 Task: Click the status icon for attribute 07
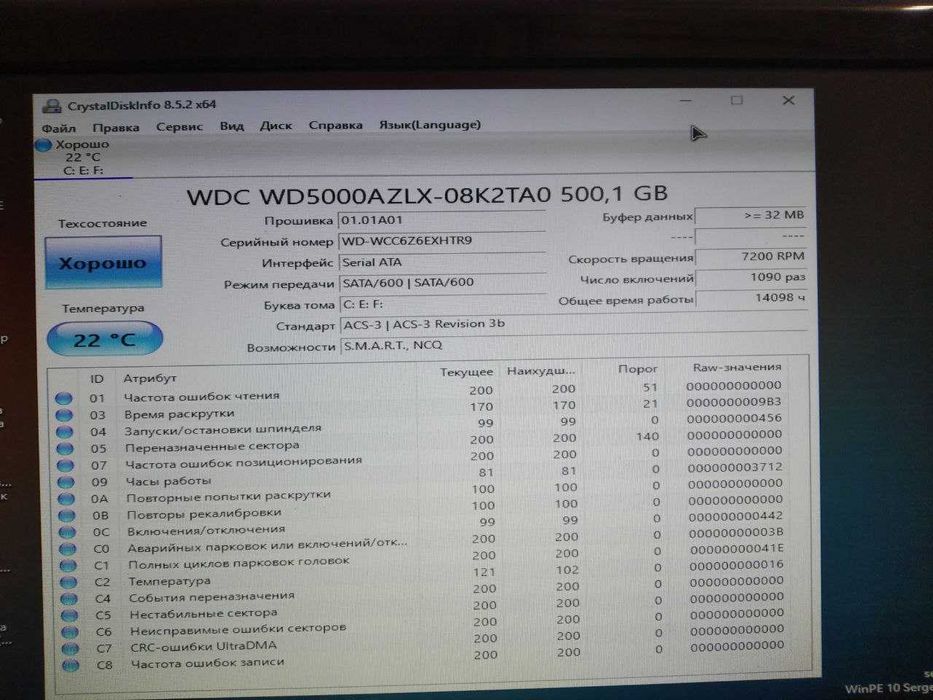(65, 465)
